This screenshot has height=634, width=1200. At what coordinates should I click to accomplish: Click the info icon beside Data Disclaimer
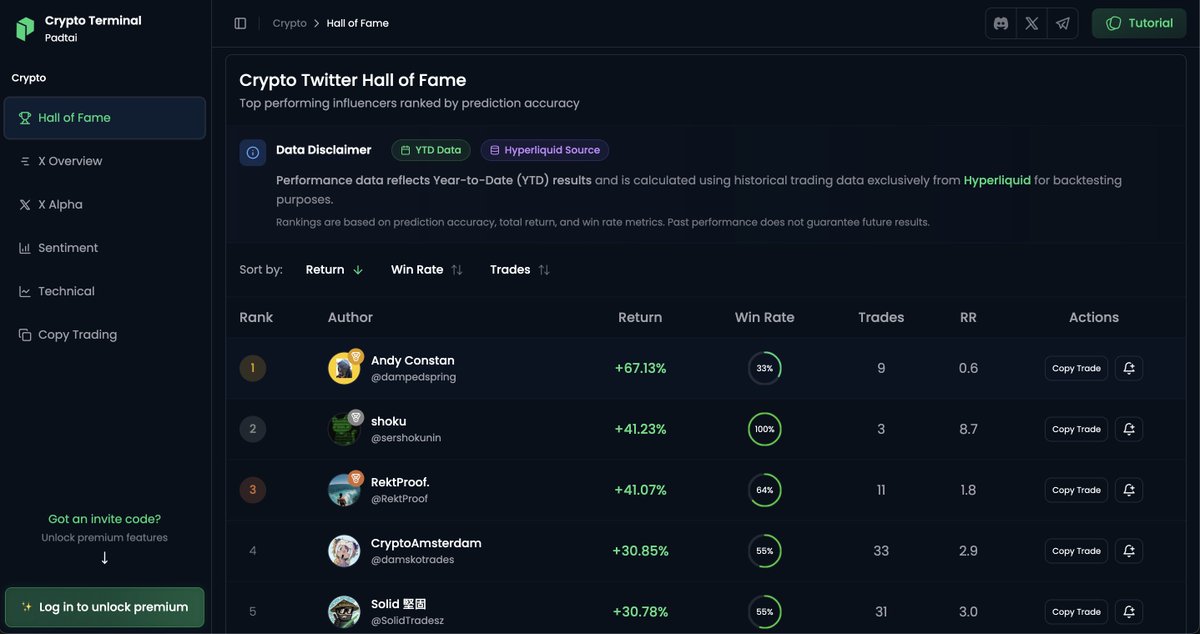(253, 152)
